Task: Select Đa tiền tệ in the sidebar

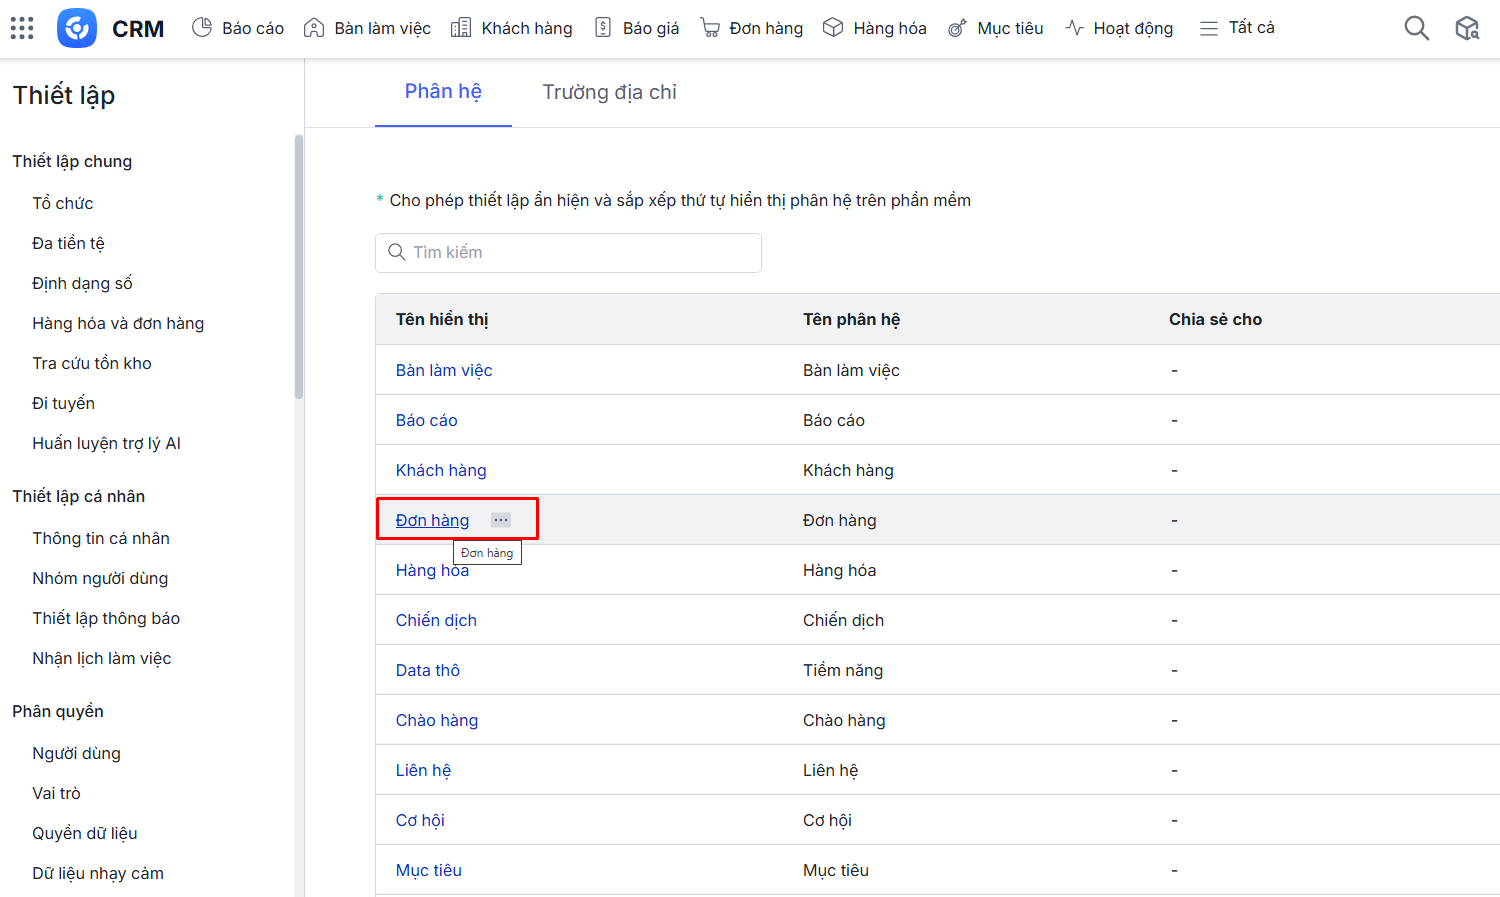Action: click(x=68, y=243)
